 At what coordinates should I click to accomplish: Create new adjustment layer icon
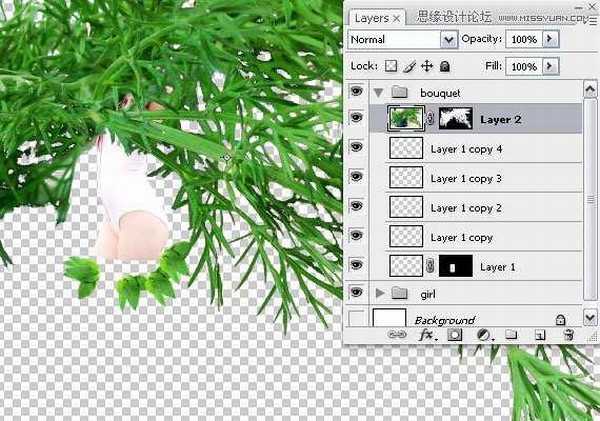[482, 336]
